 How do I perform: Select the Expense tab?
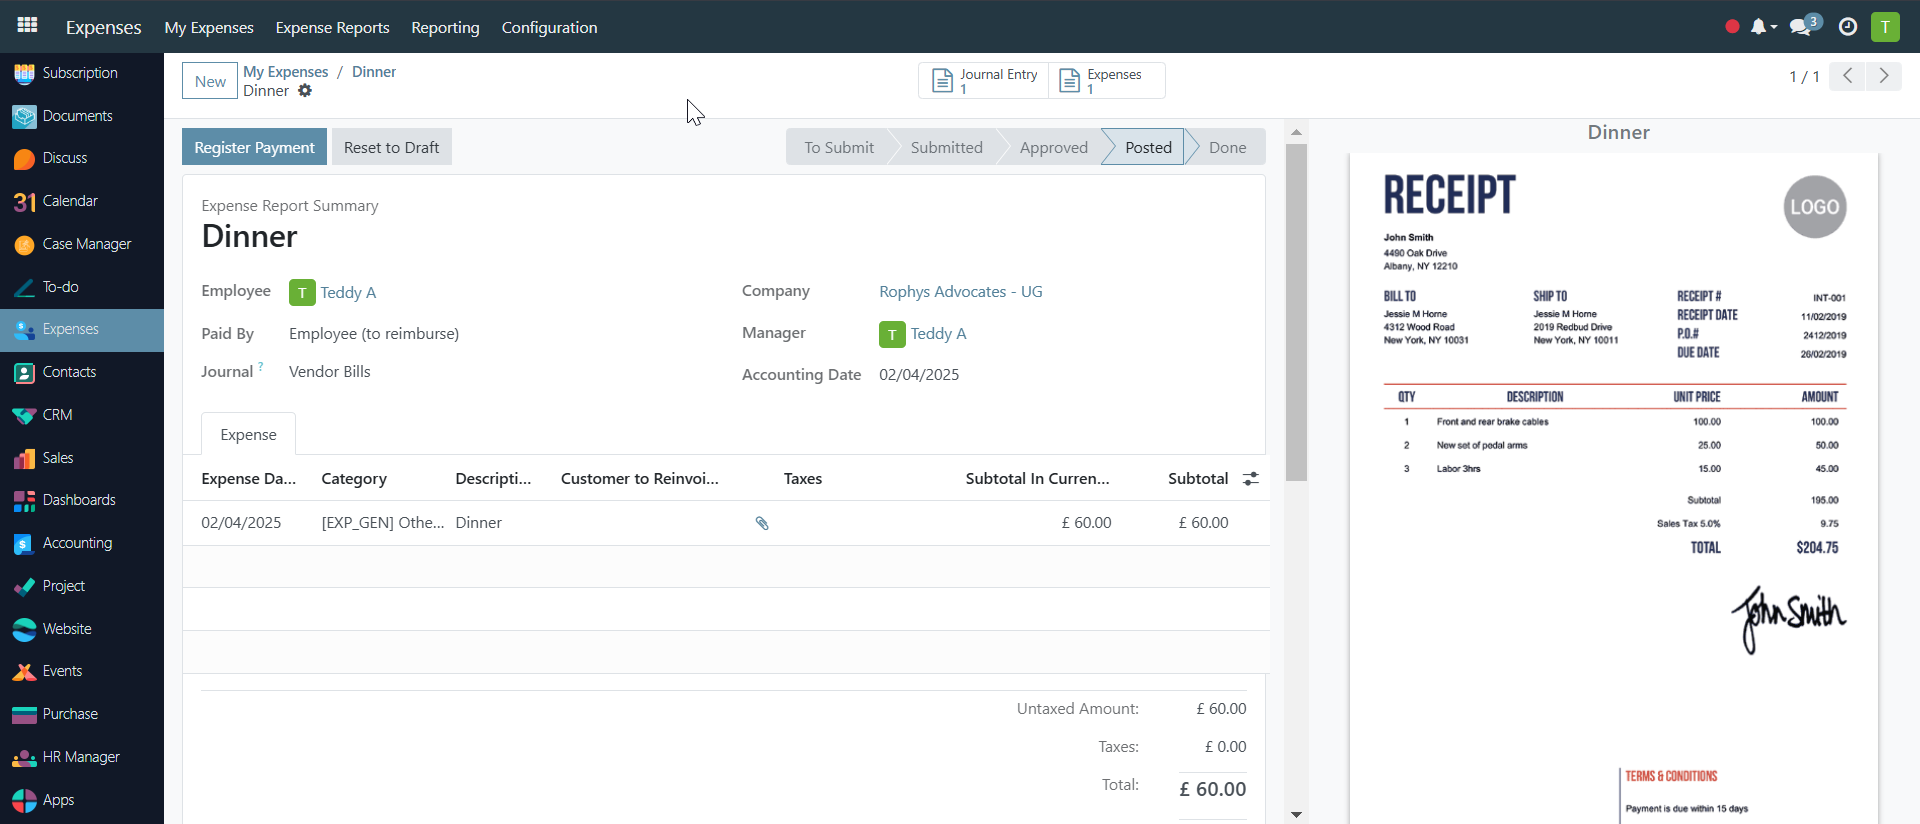(x=248, y=434)
